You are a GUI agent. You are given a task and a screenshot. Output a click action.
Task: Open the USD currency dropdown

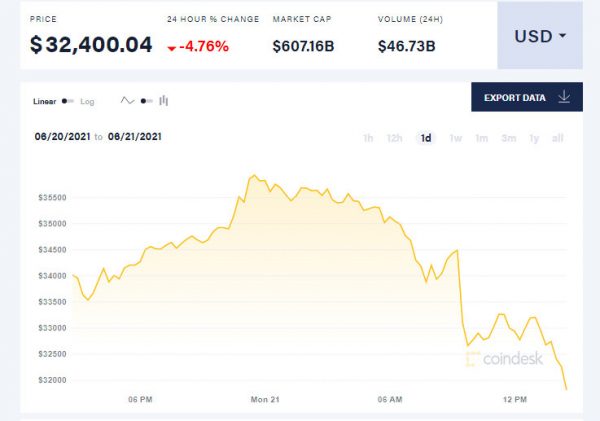(x=540, y=35)
